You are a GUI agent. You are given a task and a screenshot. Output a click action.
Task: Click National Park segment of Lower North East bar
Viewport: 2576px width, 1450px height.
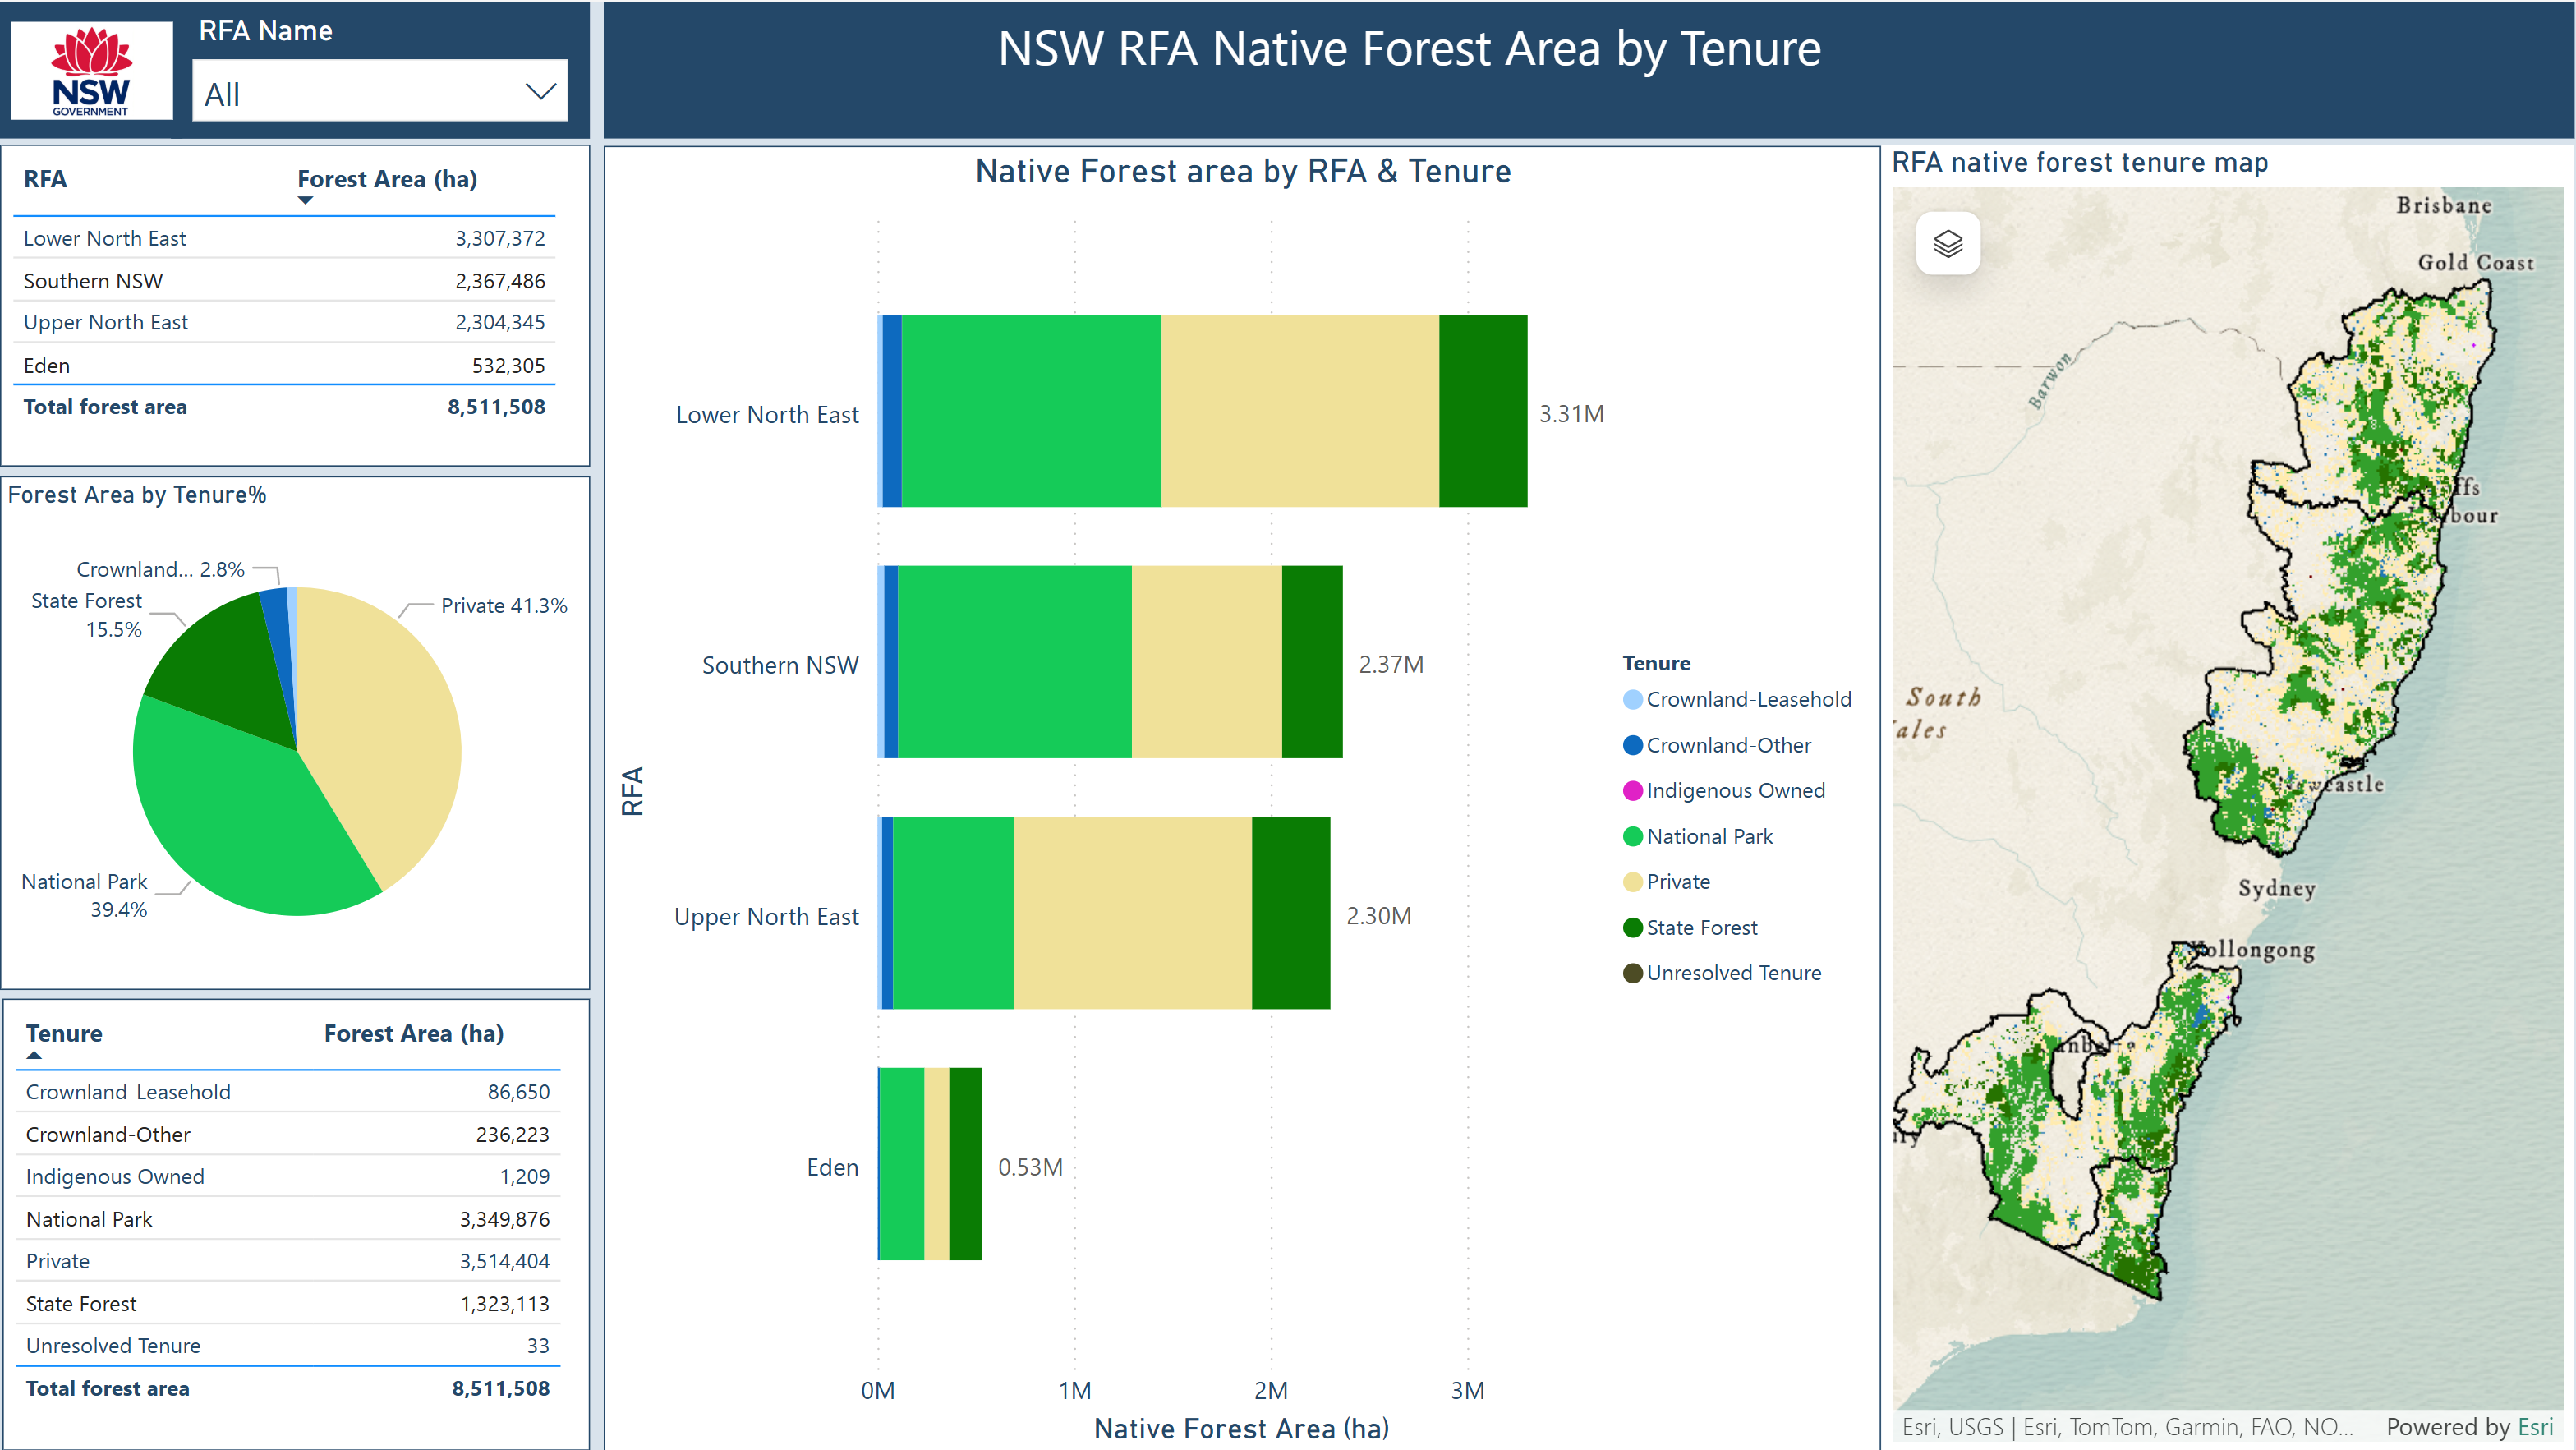click(1031, 411)
